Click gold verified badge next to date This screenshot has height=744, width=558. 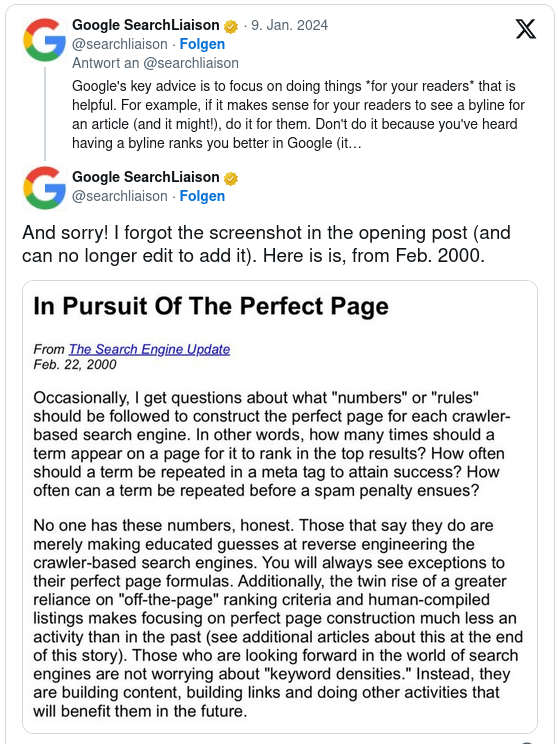pyautogui.click(x=231, y=26)
